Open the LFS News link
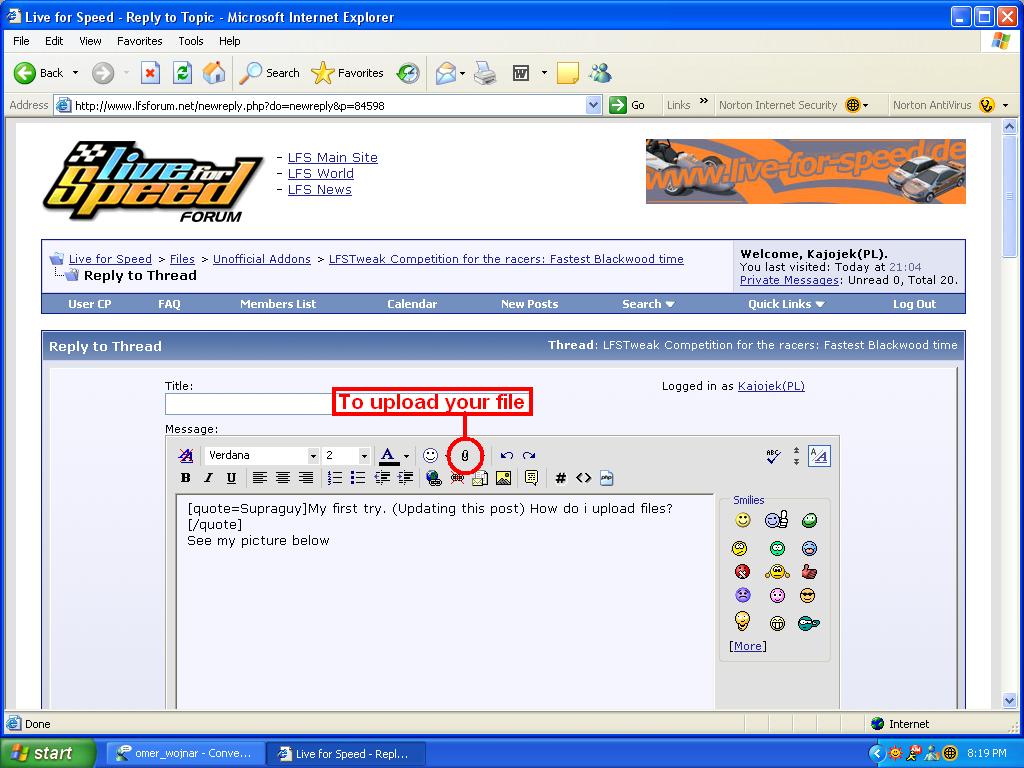Screen dimensions: 1024x768 click(x=319, y=189)
